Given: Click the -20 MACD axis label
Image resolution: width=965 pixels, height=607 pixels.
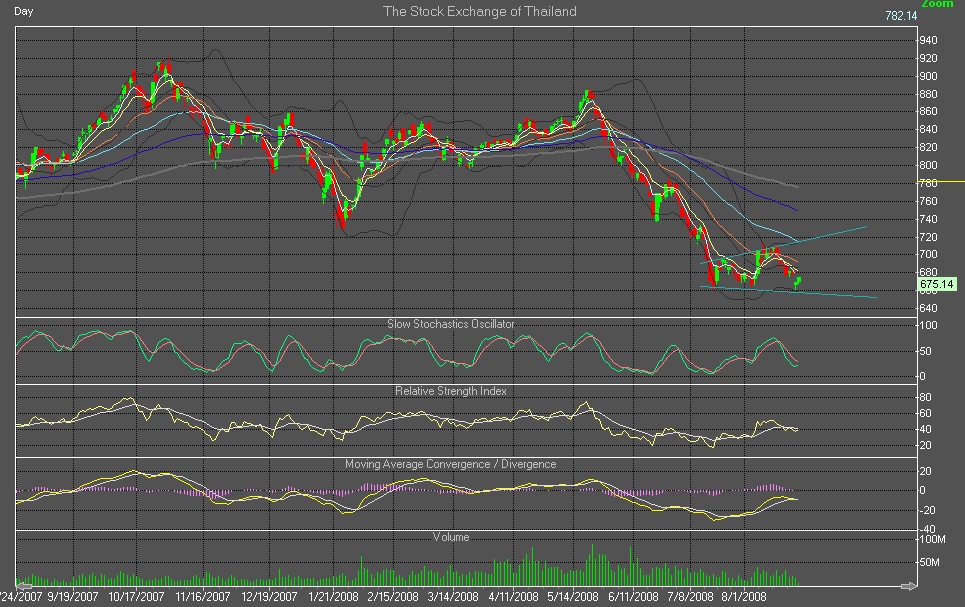Looking at the screenshot, I should point(926,510).
